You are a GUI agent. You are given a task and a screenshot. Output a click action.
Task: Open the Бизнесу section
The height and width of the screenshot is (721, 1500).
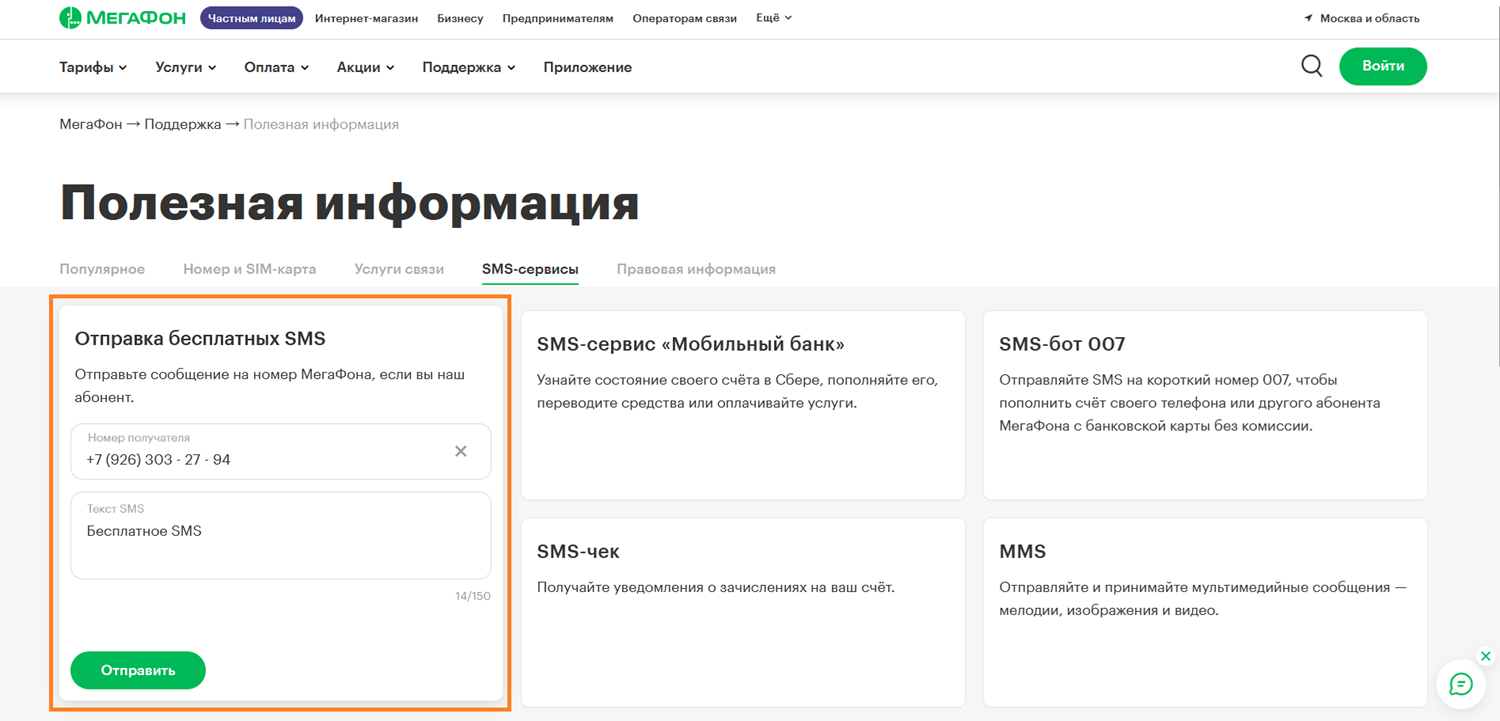(460, 18)
